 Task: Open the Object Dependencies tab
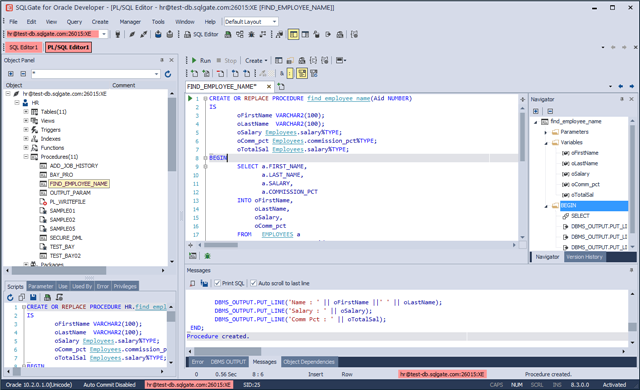(309, 362)
